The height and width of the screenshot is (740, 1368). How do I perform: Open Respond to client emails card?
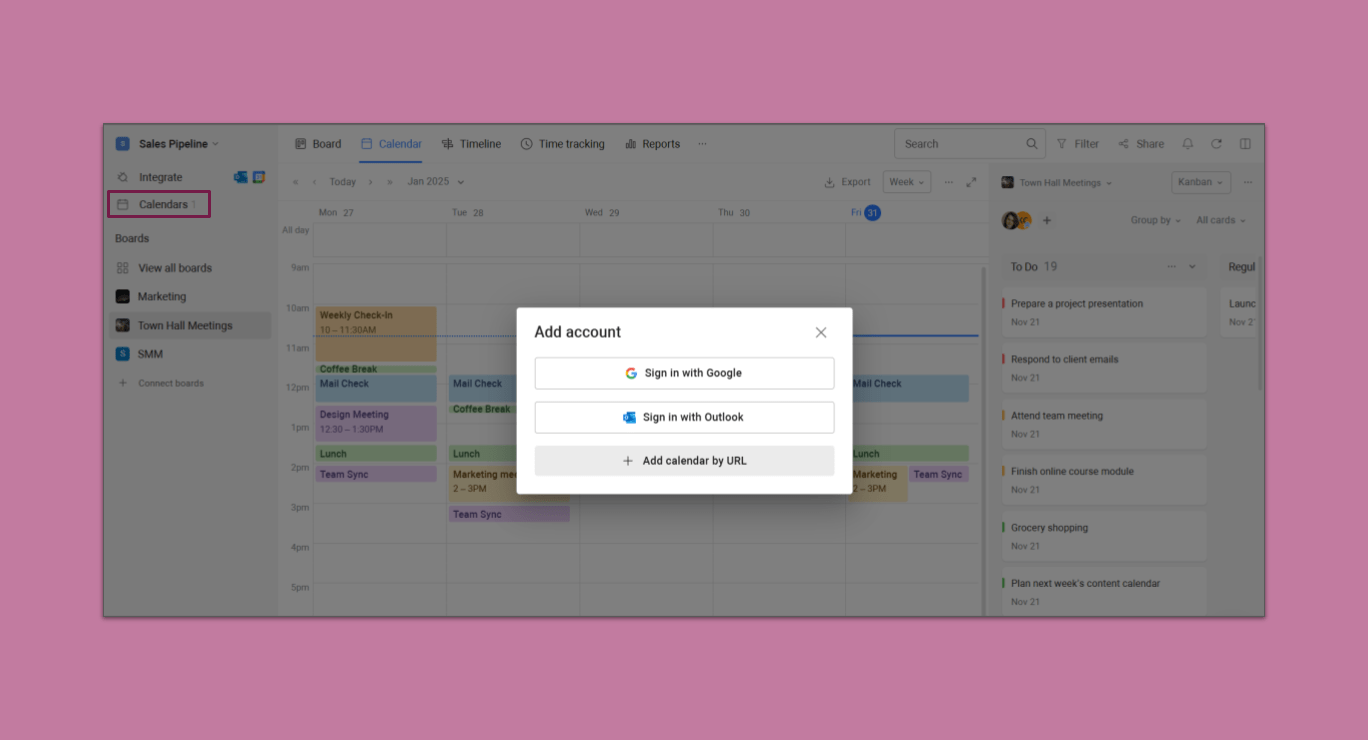(x=1104, y=368)
